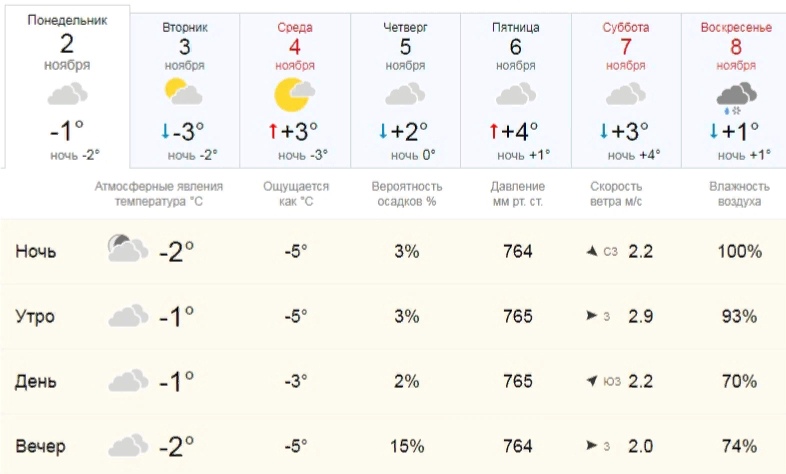Click the rain and snow cloud icon on Sunday

click(736, 98)
